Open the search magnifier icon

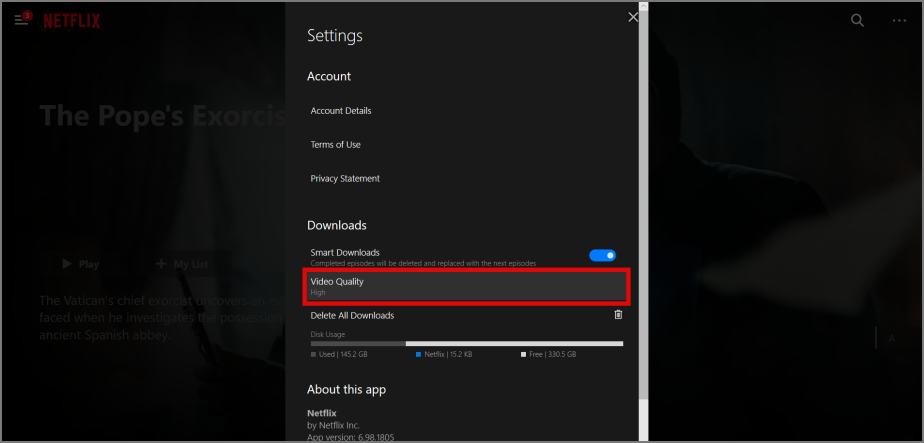[x=857, y=21]
